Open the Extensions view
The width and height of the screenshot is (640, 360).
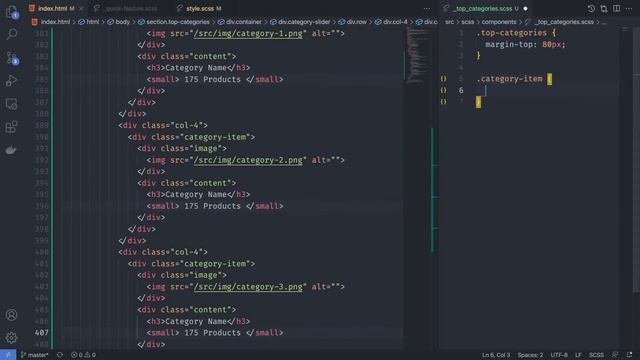pyautogui.click(x=11, y=127)
